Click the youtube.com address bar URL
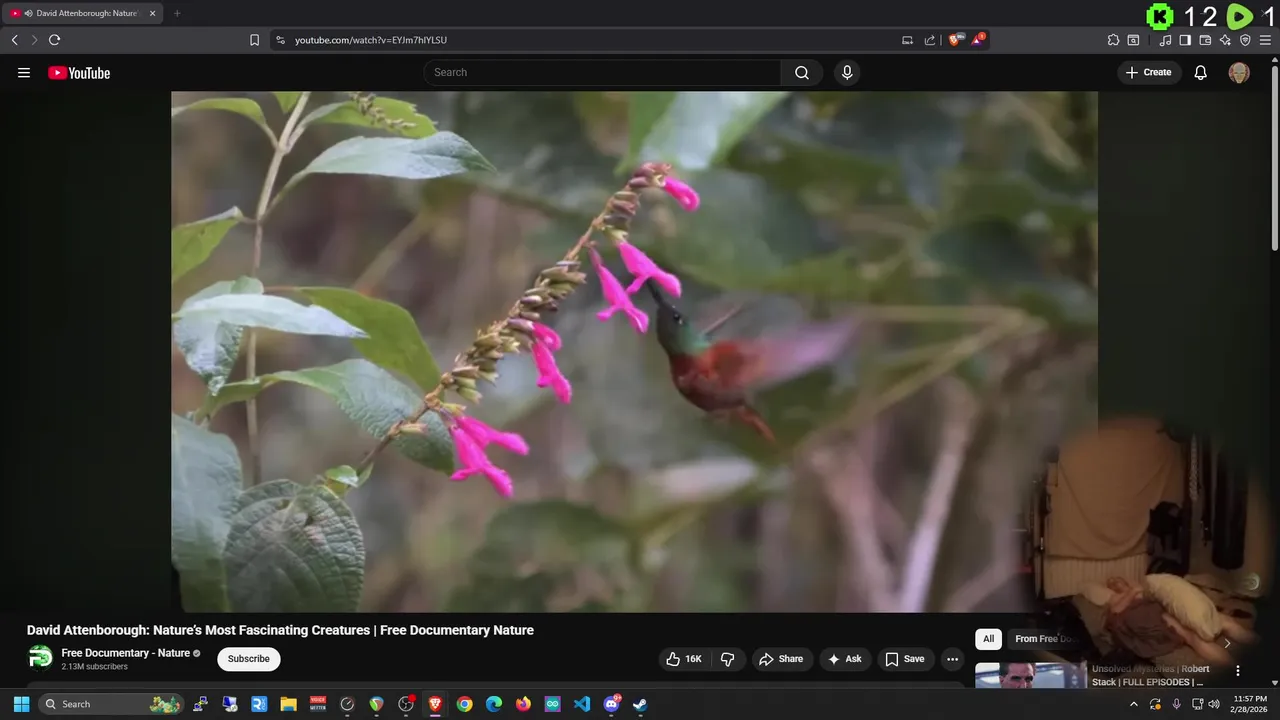 [x=370, y=40]
